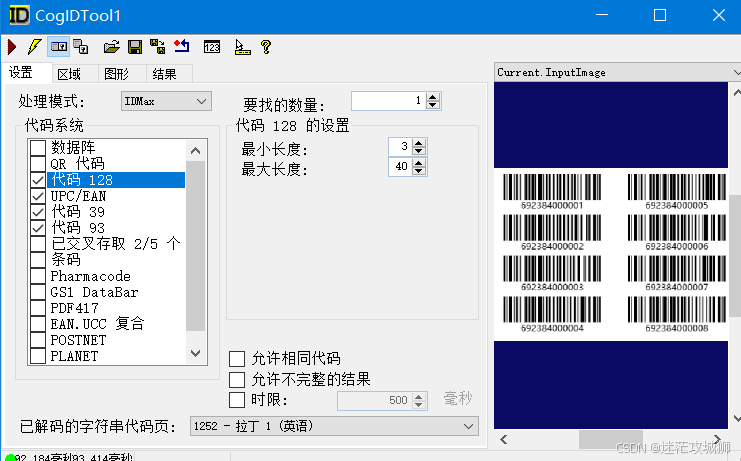Image resolution: width=741 pixels, height=461 pixels.
Task: Show results with the 123 icon
Action: (x=212, y=47)
